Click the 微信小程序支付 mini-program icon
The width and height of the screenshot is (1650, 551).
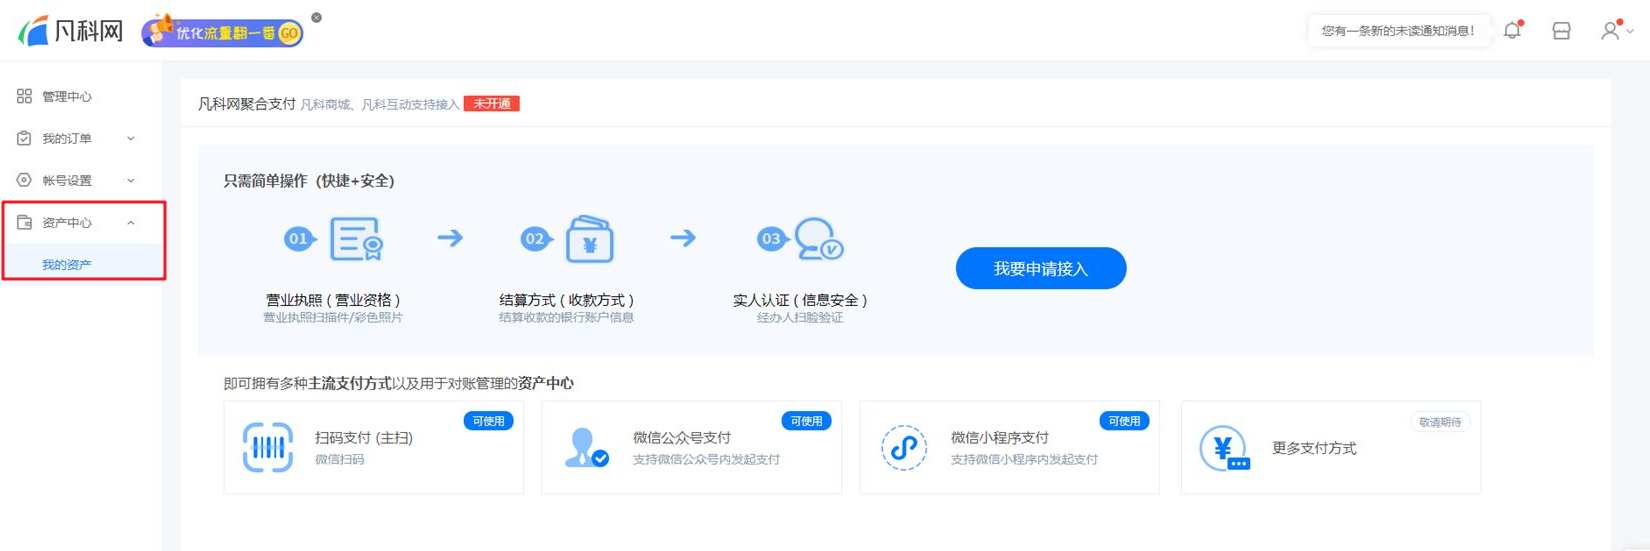(904, 447)
